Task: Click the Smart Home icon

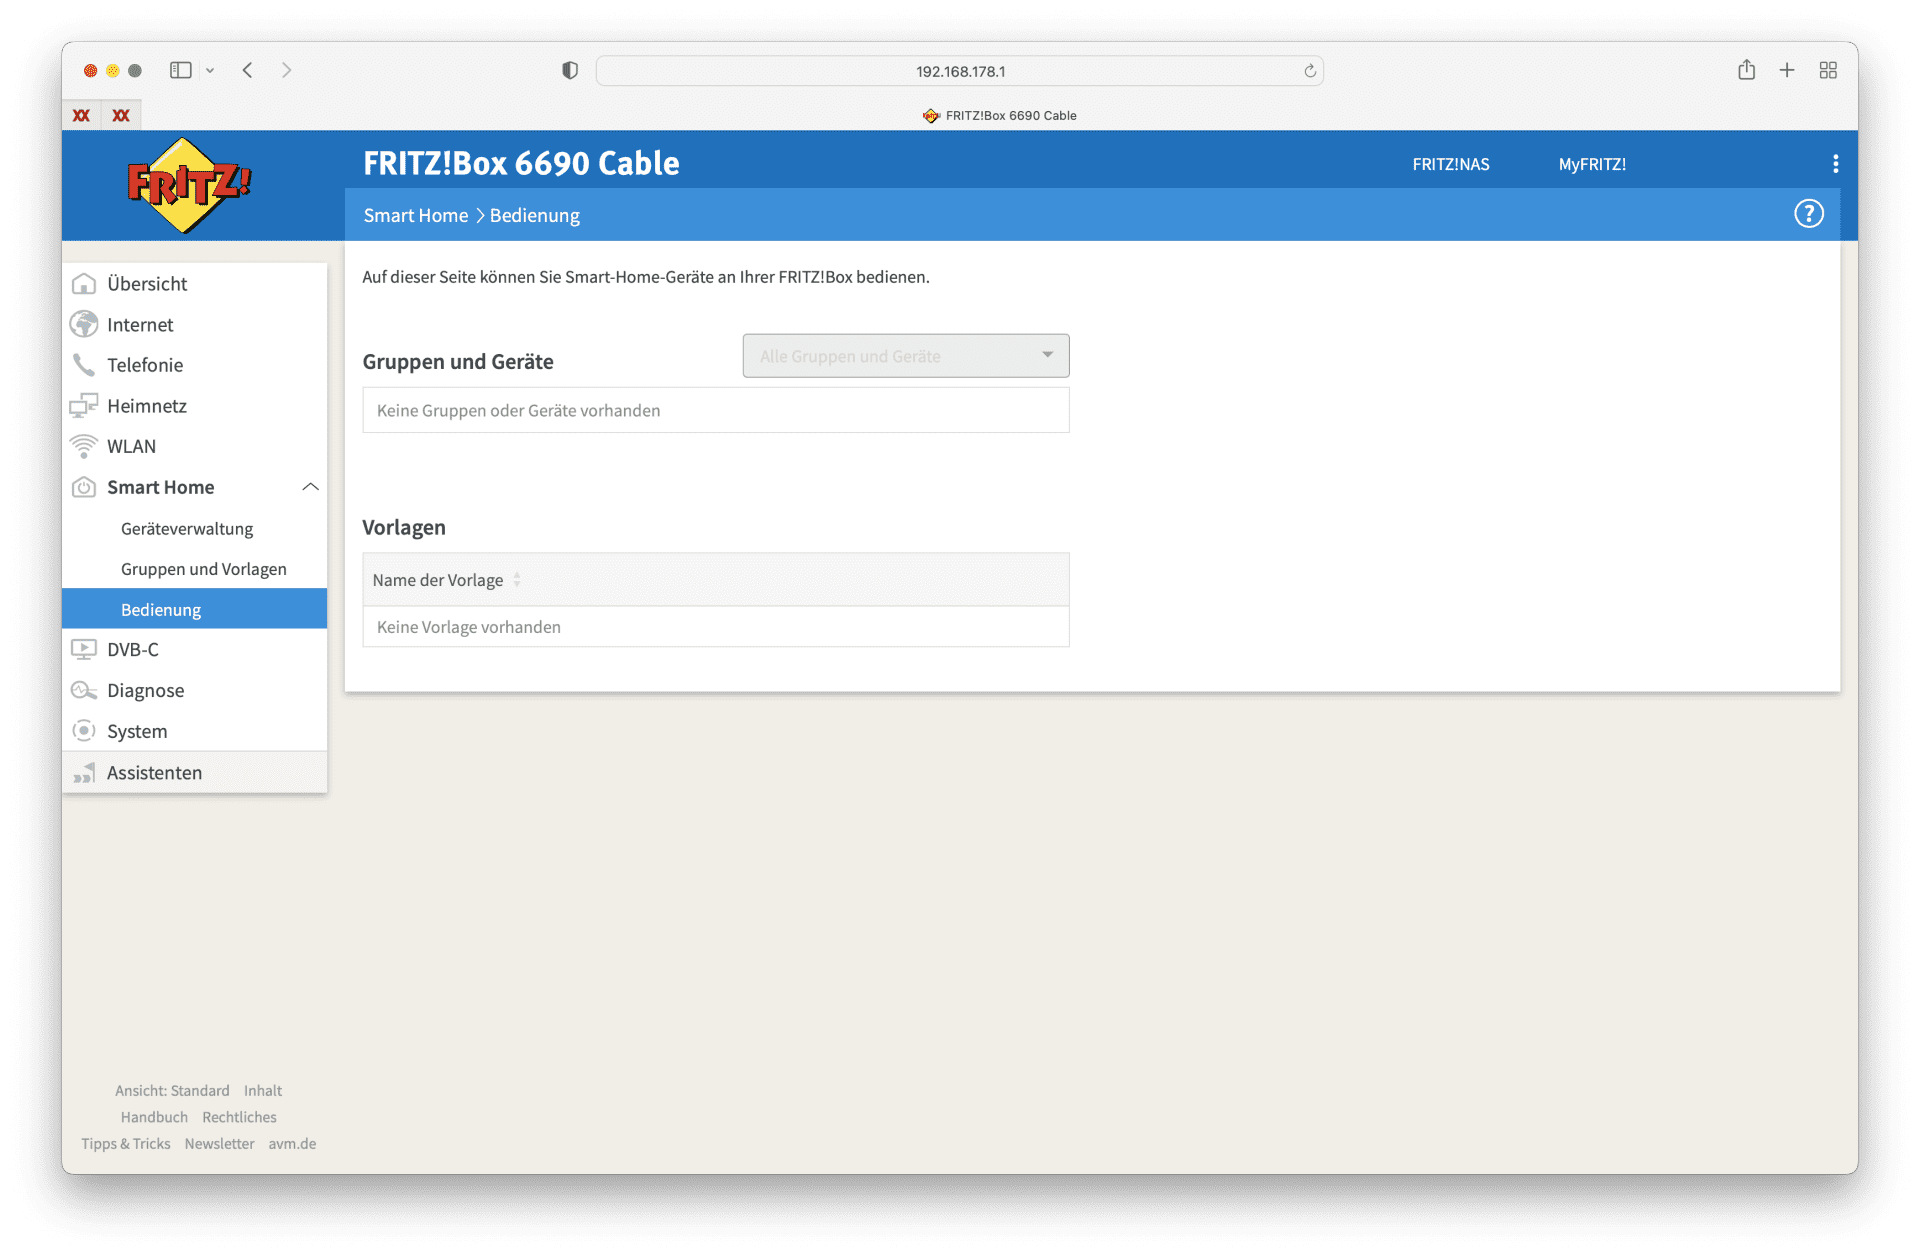Action: (x=84, y=487)
